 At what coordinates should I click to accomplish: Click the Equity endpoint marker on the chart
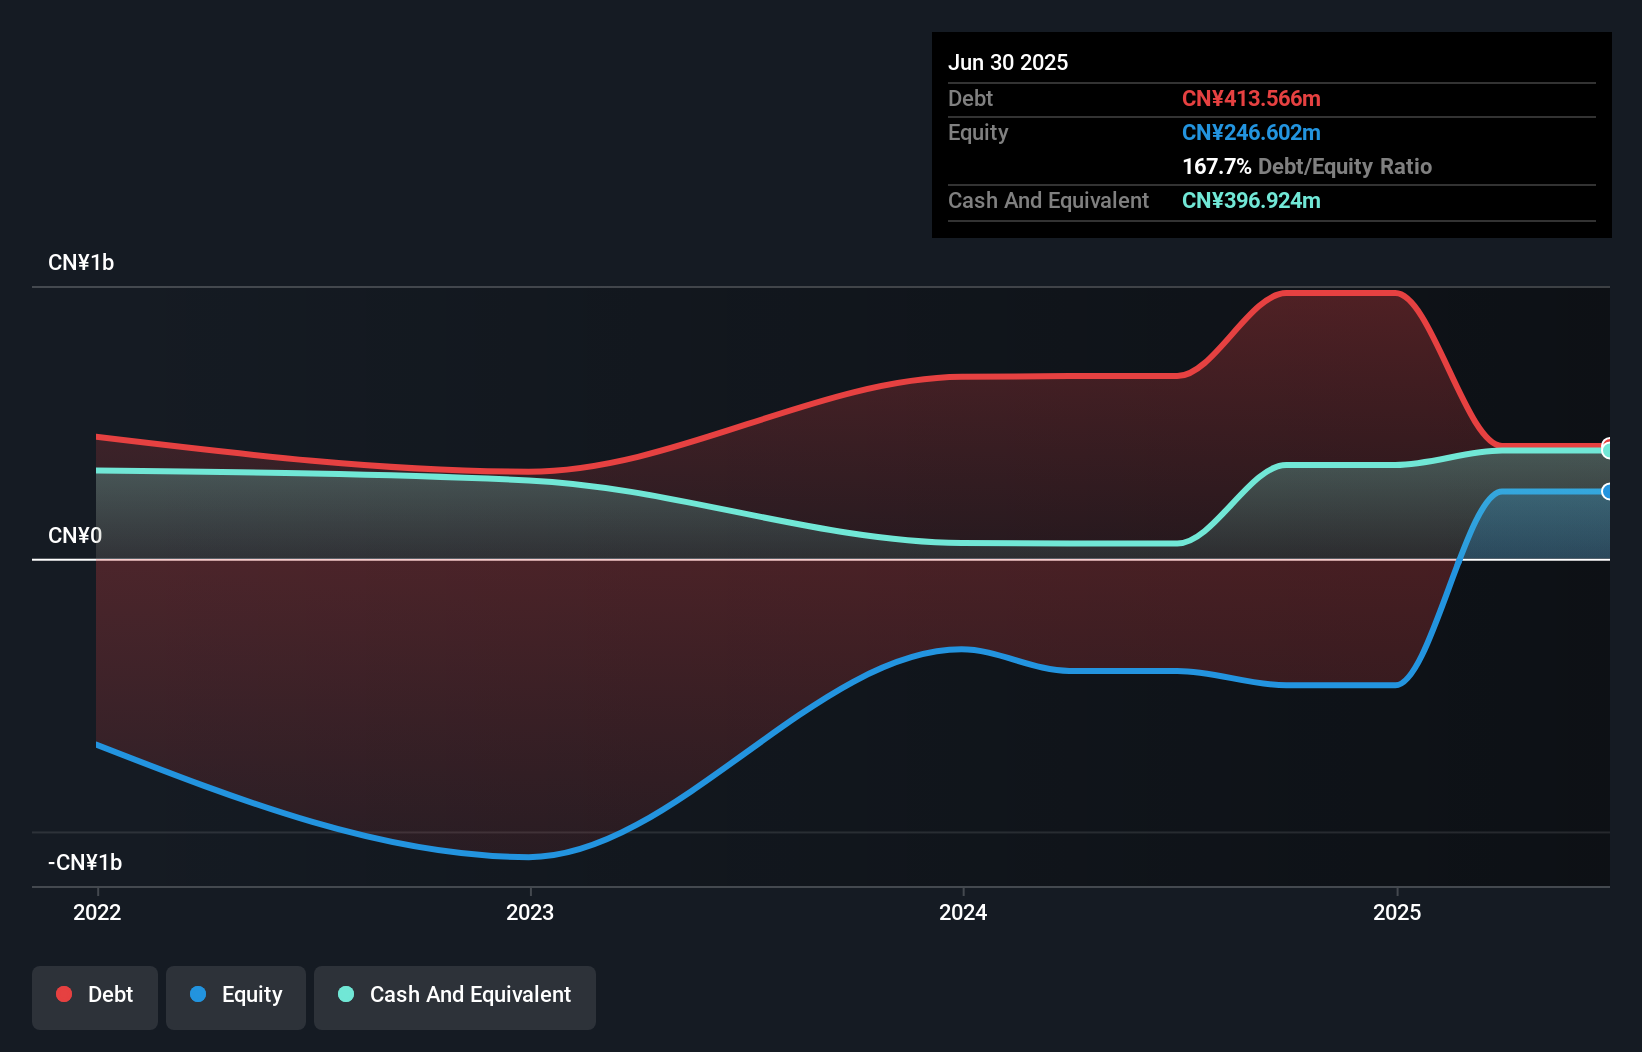point(1606,491)
